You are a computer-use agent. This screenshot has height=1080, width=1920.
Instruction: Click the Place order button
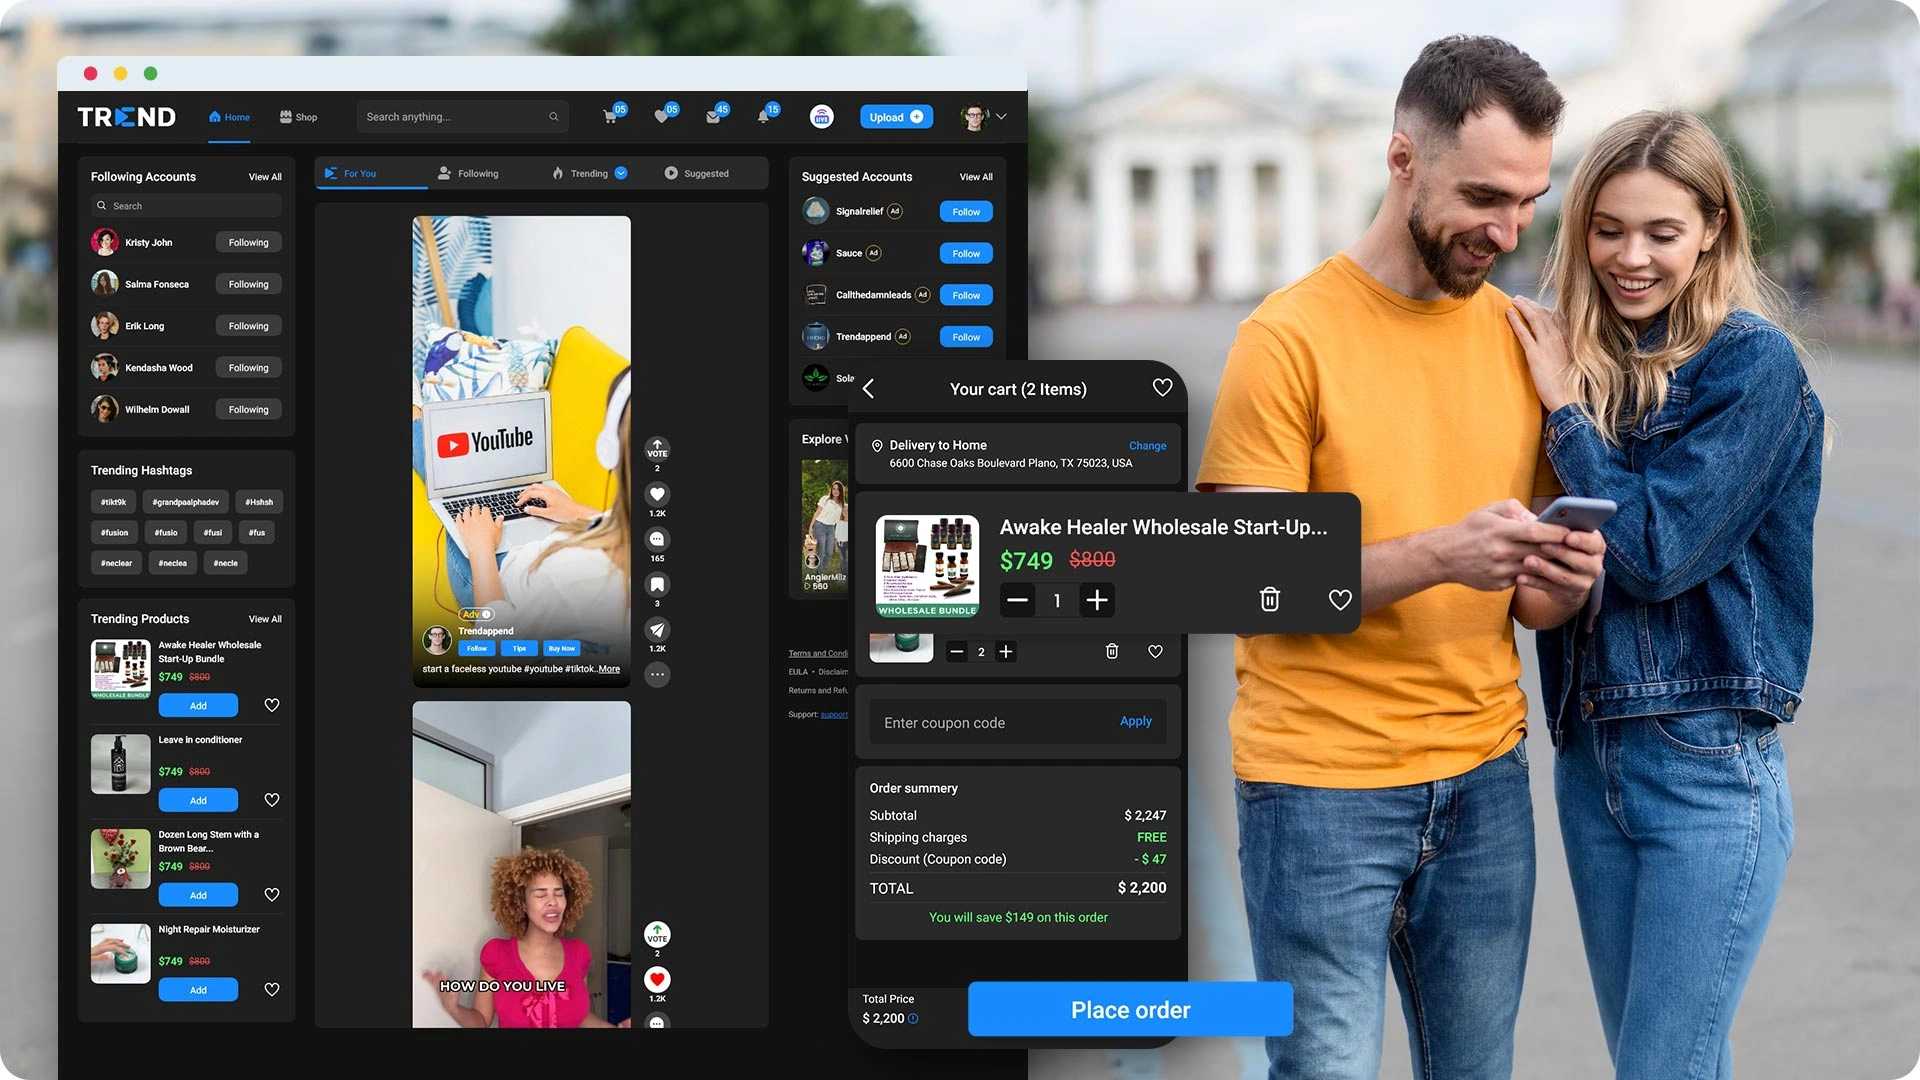(x=1130, y=1009)
